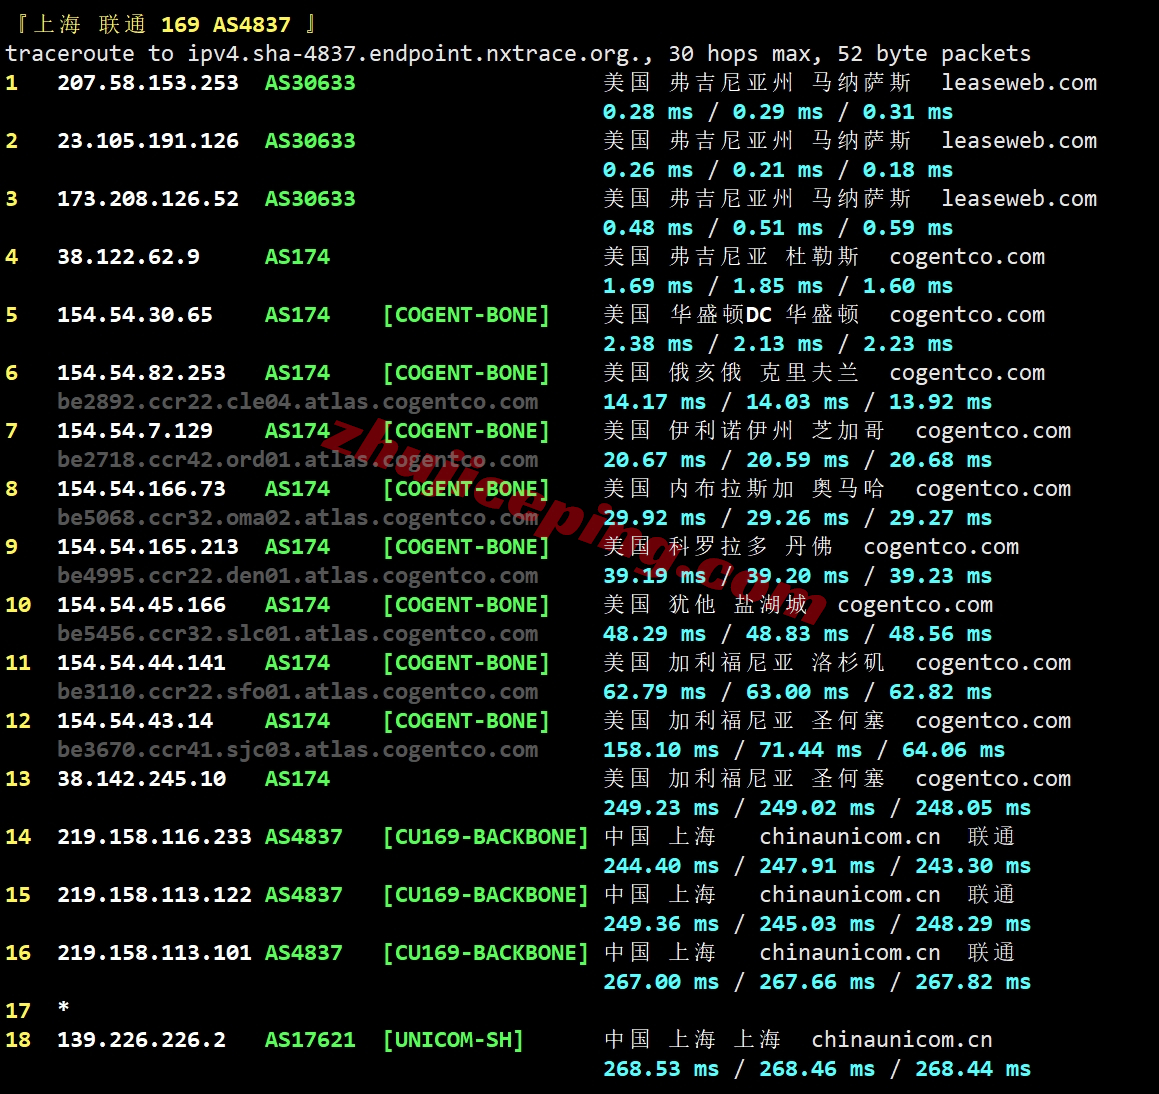This screenshot has width=1159, height=1094.
Task: Click the IP 154.54.7.129
Action: (x=135, y=431)
